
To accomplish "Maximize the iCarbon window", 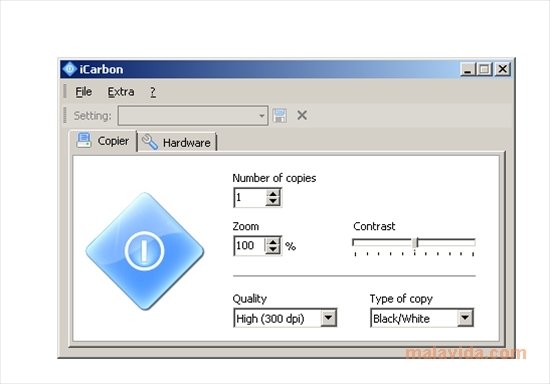I will 484,69.
